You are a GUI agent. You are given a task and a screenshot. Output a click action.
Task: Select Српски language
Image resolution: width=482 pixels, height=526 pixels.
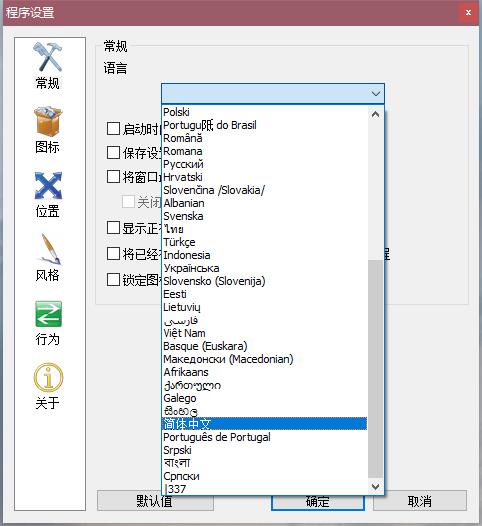pos(265,476)
